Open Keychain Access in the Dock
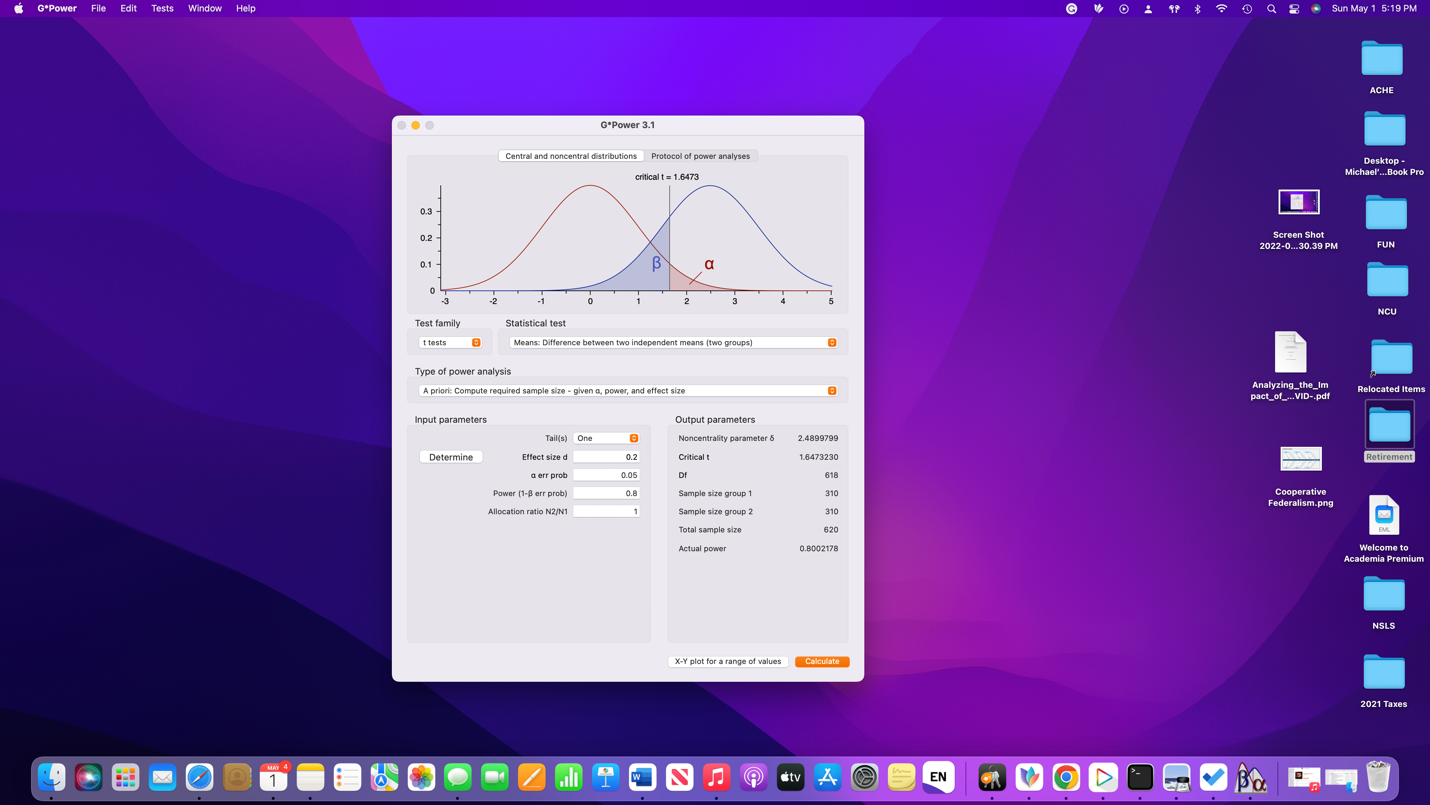This screenshot has width=1430, height=805. (x=992, y=777)
